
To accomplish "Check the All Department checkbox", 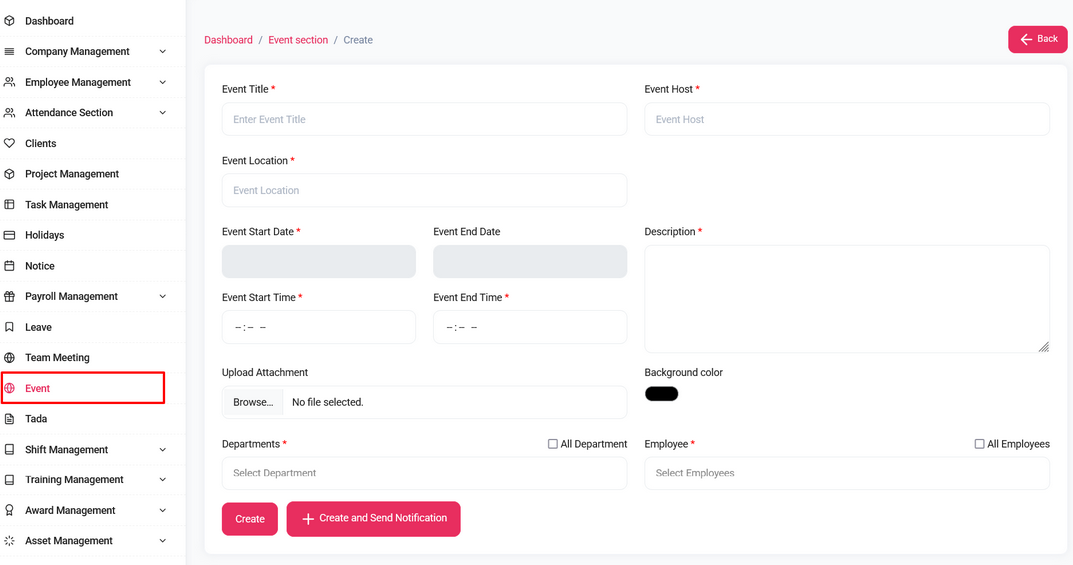I will click(552, 444).
